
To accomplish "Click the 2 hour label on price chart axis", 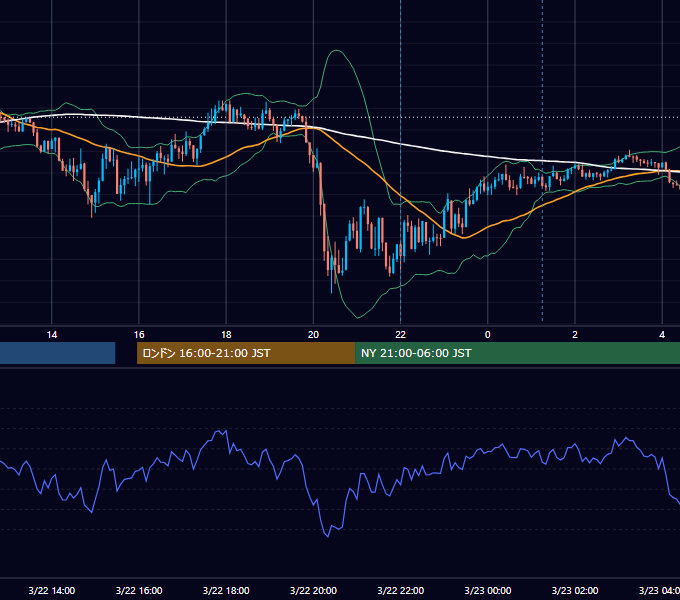I will pyautogui.click(x=575, y=335).
